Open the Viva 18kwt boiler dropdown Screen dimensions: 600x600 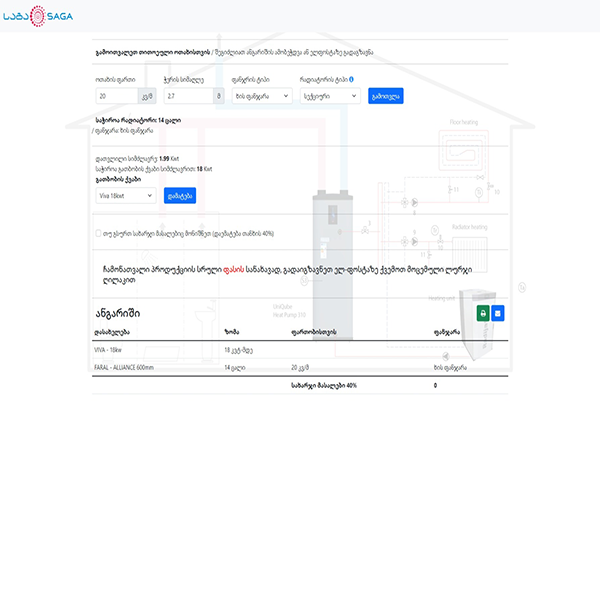[126, 196]
